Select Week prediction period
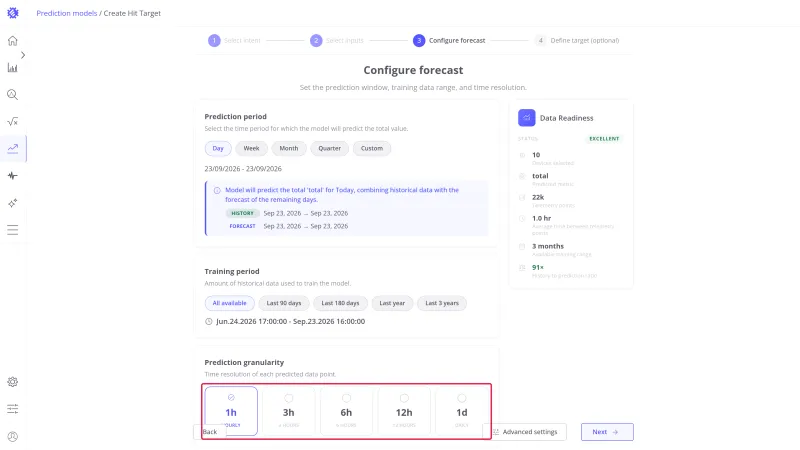This screenshot has width=800, height=450. click(251, 148)
